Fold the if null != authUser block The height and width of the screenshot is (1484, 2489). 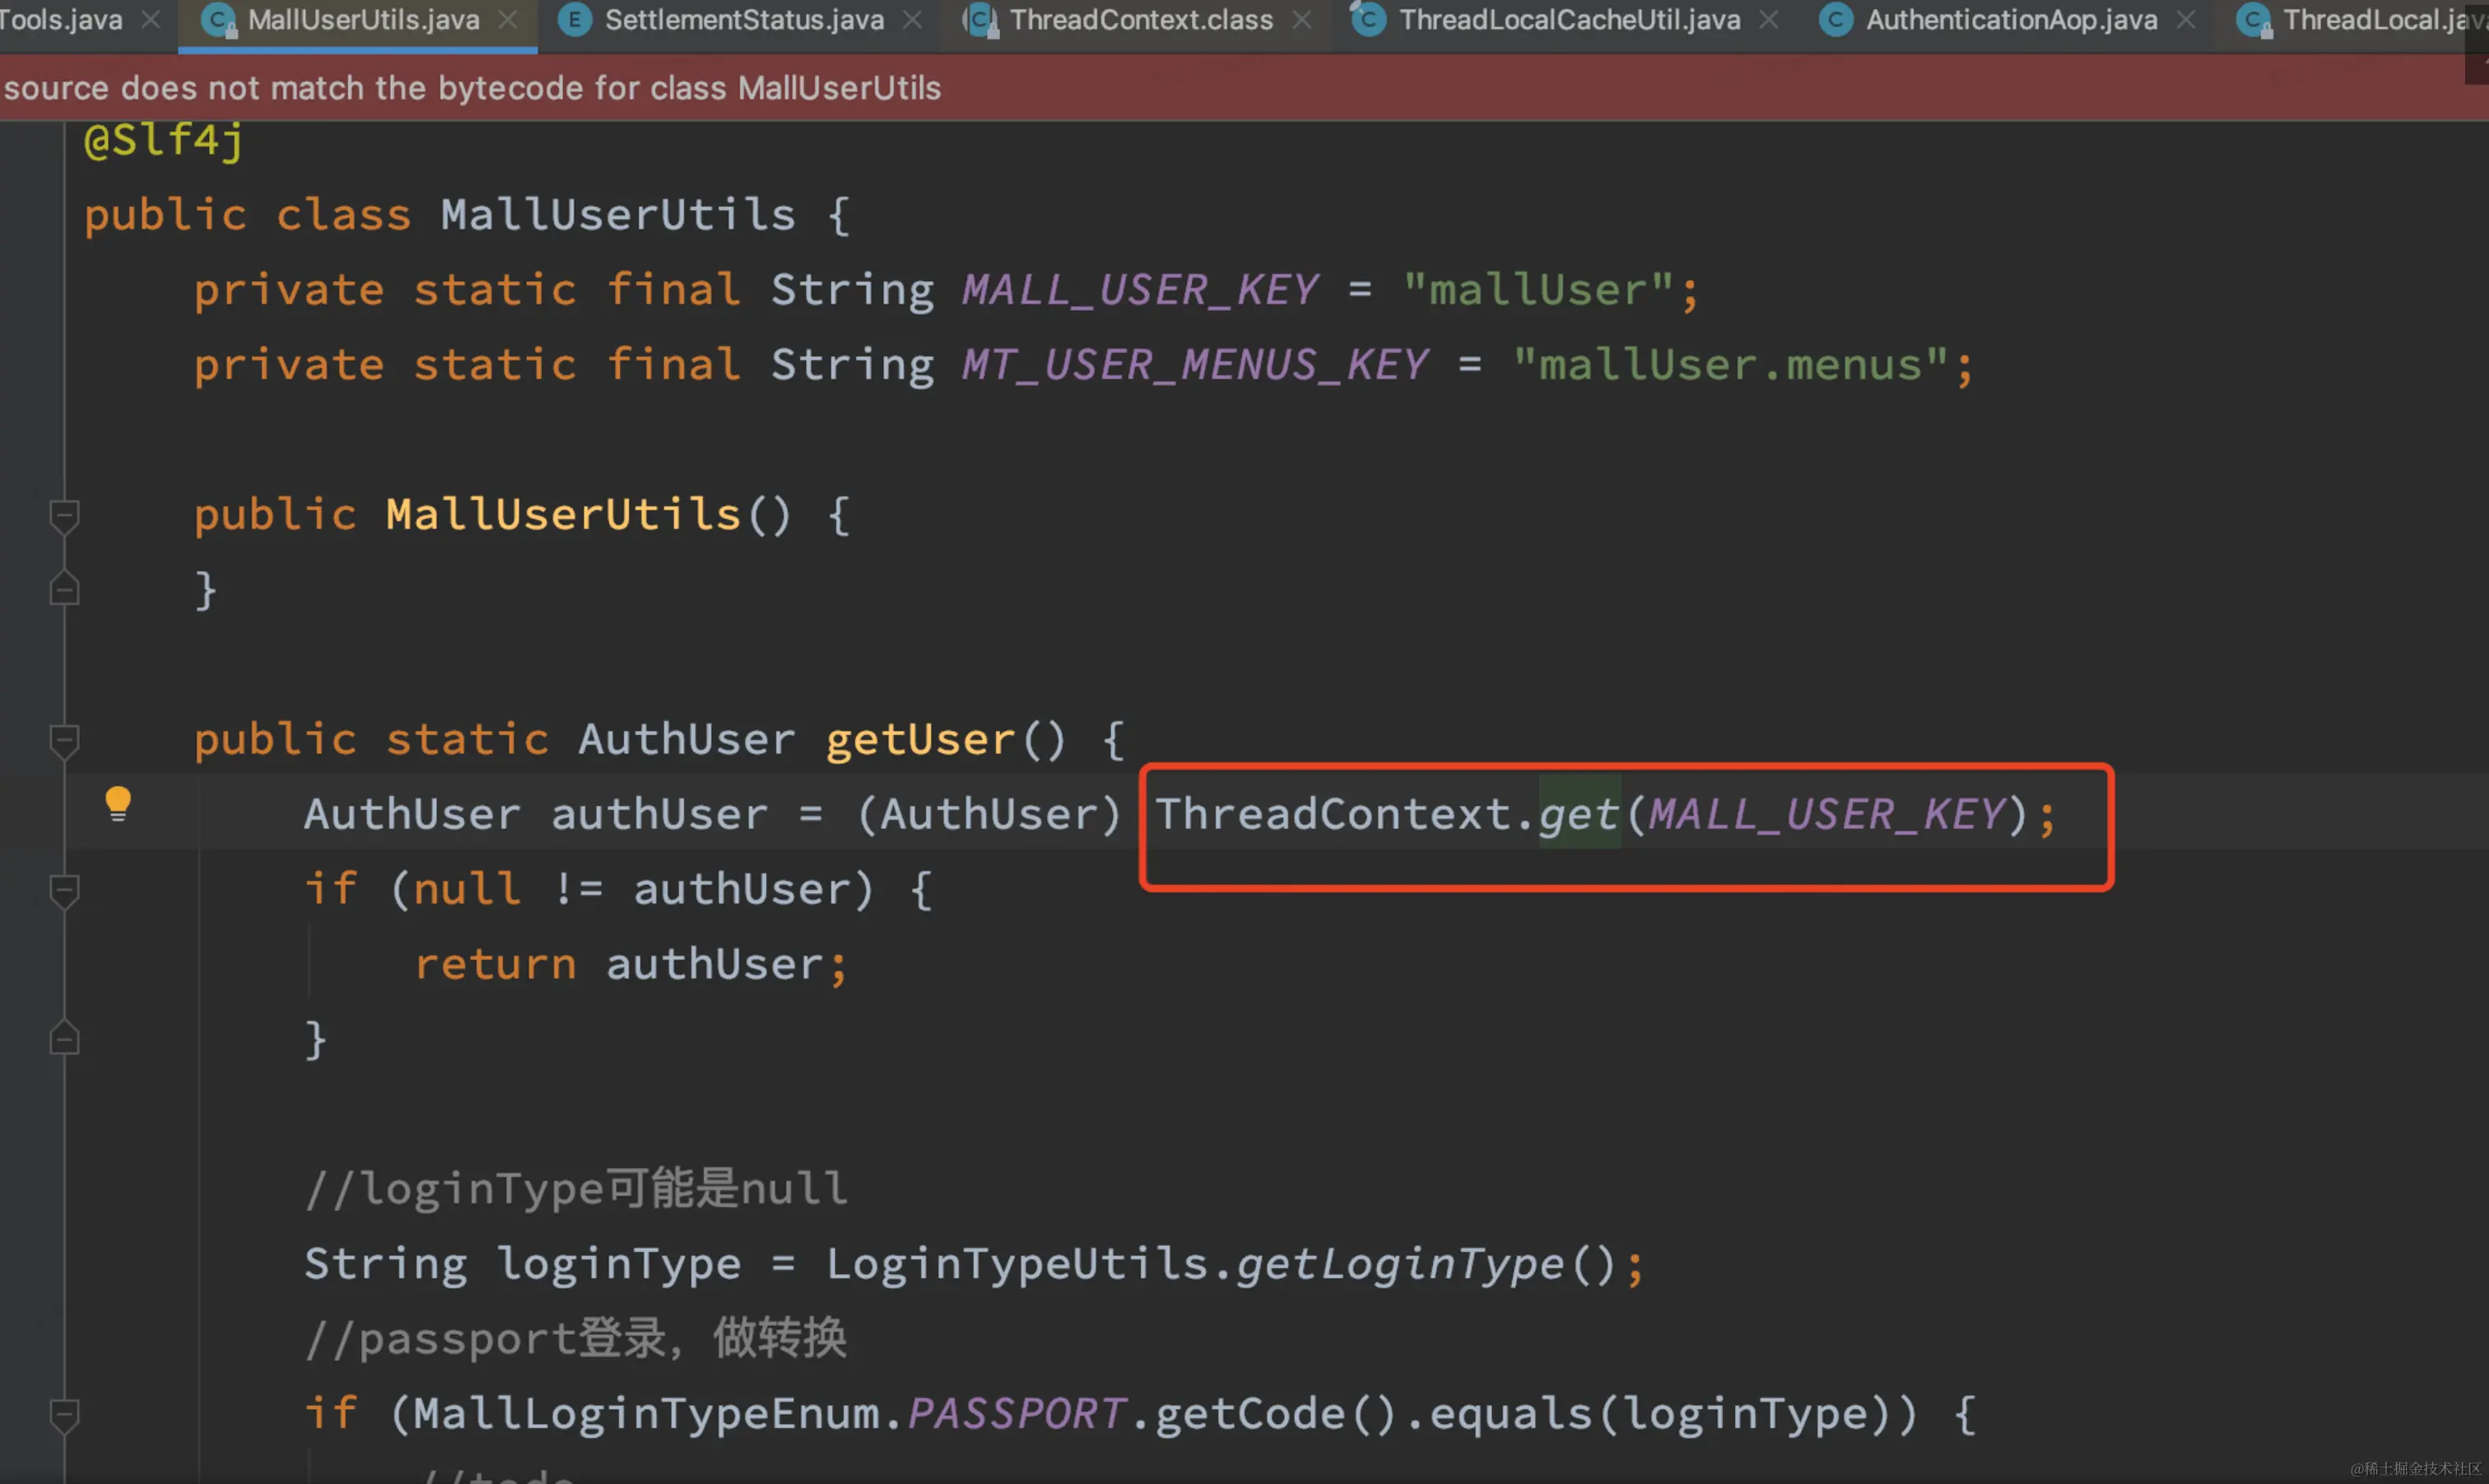[64, 890]
